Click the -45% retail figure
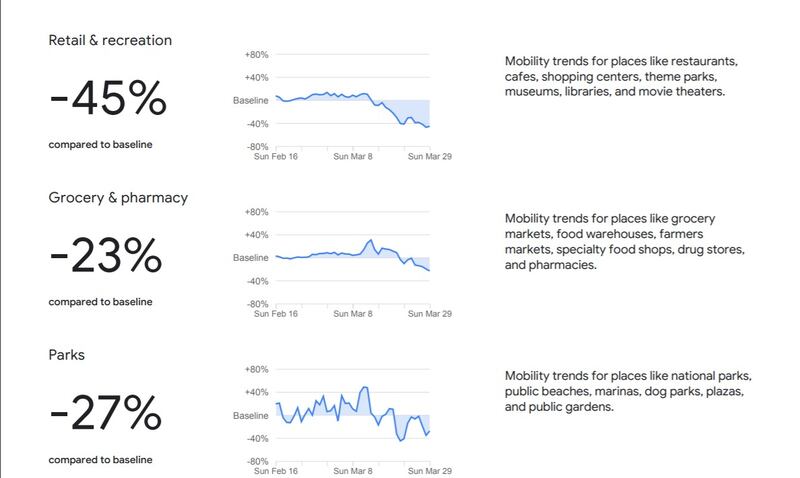The image size is (800, 478). [107, 99]
